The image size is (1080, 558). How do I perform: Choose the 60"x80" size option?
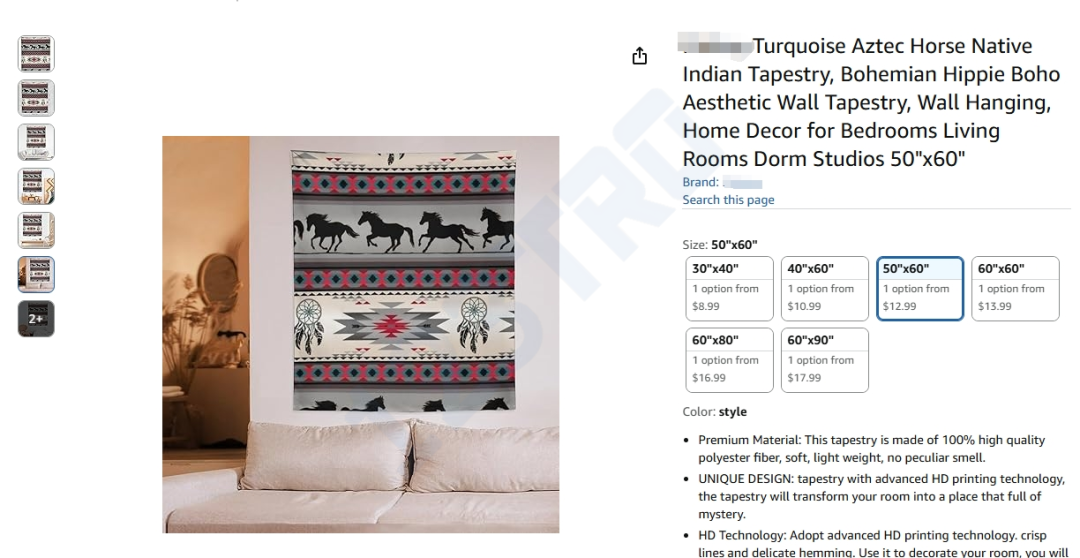tap(729, 360)
